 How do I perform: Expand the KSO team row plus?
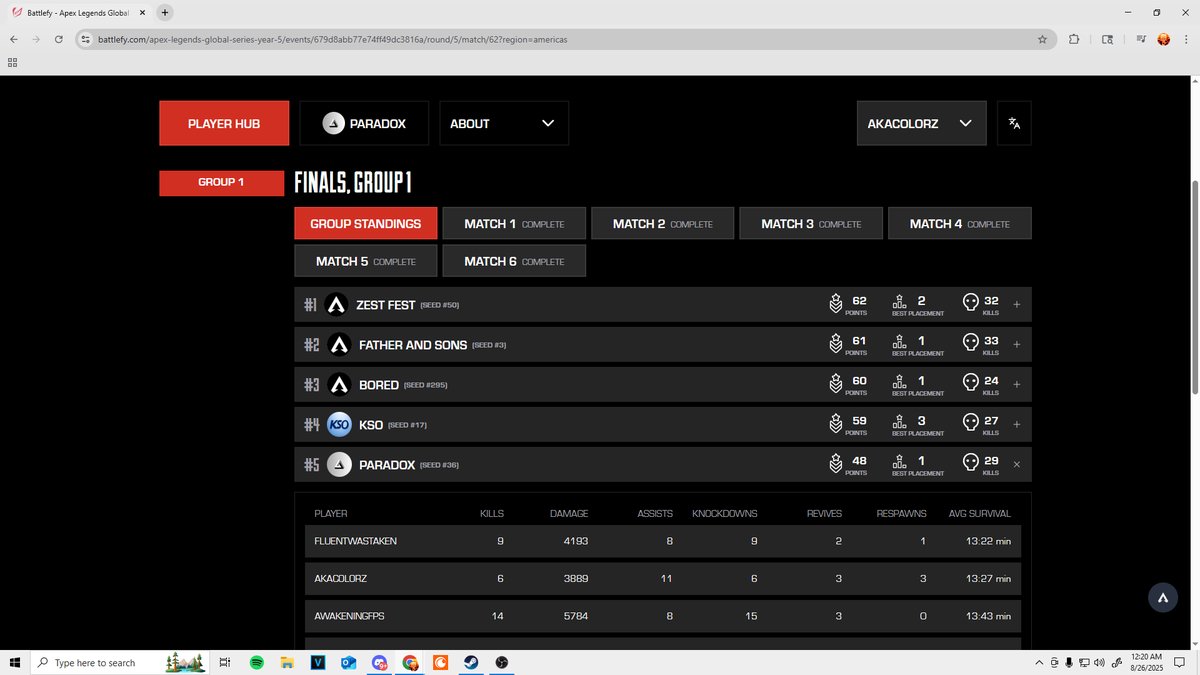click(1017, 424)
